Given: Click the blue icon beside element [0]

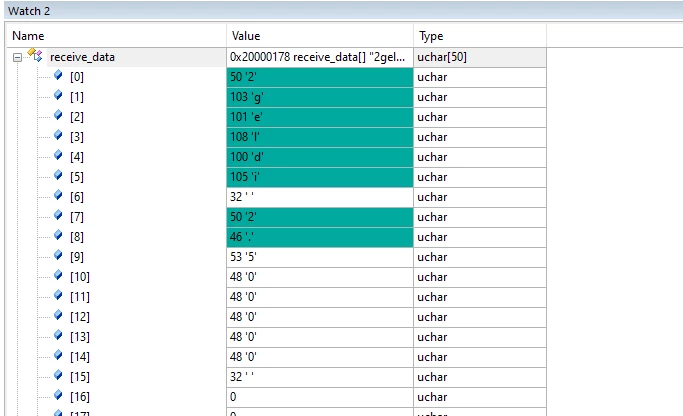Looking at the screenshot, I should tap(58, 75).
